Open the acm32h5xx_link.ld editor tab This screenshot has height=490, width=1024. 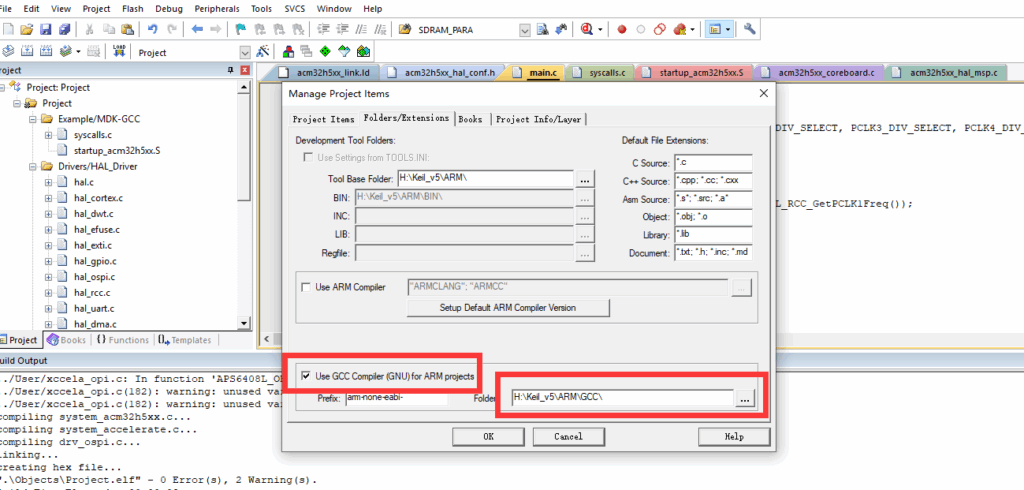coord(325,73)
